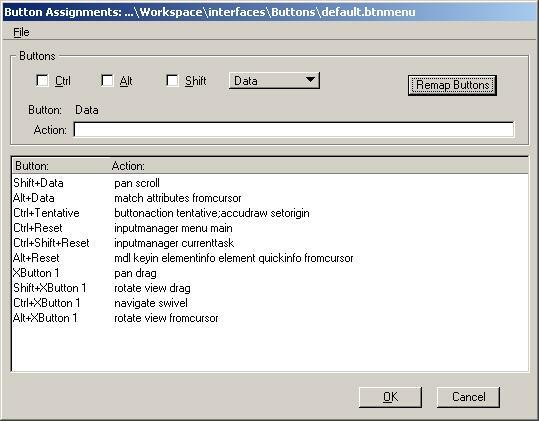Select the Shift+Data pan scroll row
The height and width of the screenshot is (421, 539).
pyautogui.click(x=270, y=183)
